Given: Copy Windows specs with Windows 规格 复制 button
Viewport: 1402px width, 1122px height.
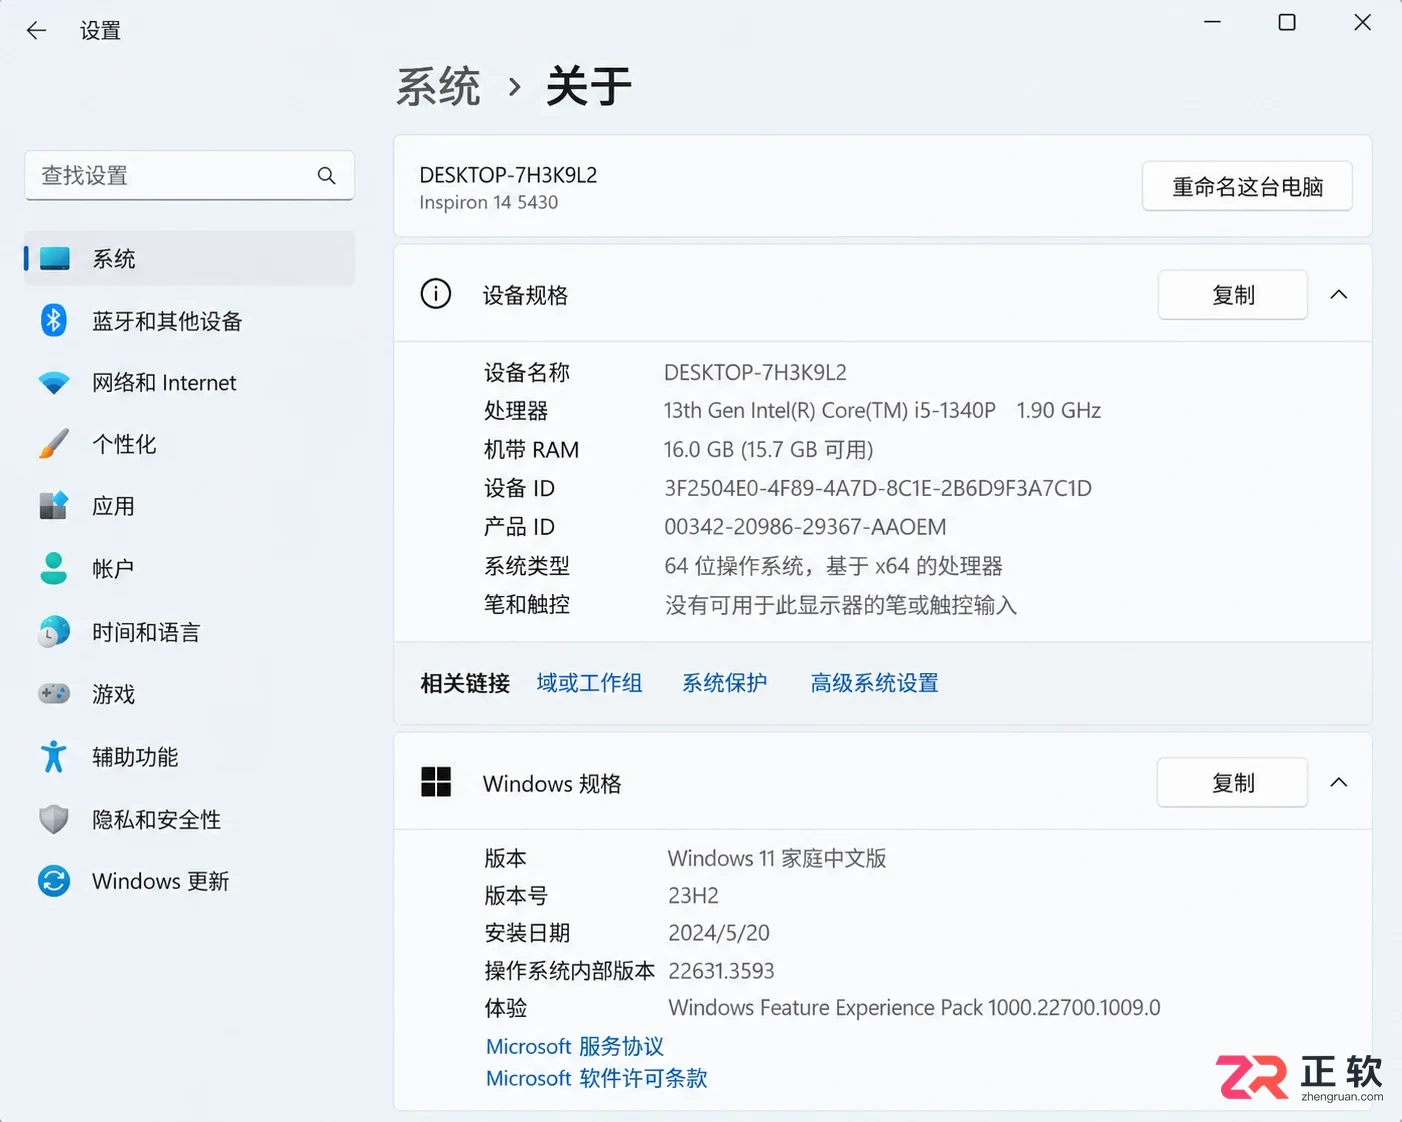Looking at the screenshot, I should (x=1233, y=783).
